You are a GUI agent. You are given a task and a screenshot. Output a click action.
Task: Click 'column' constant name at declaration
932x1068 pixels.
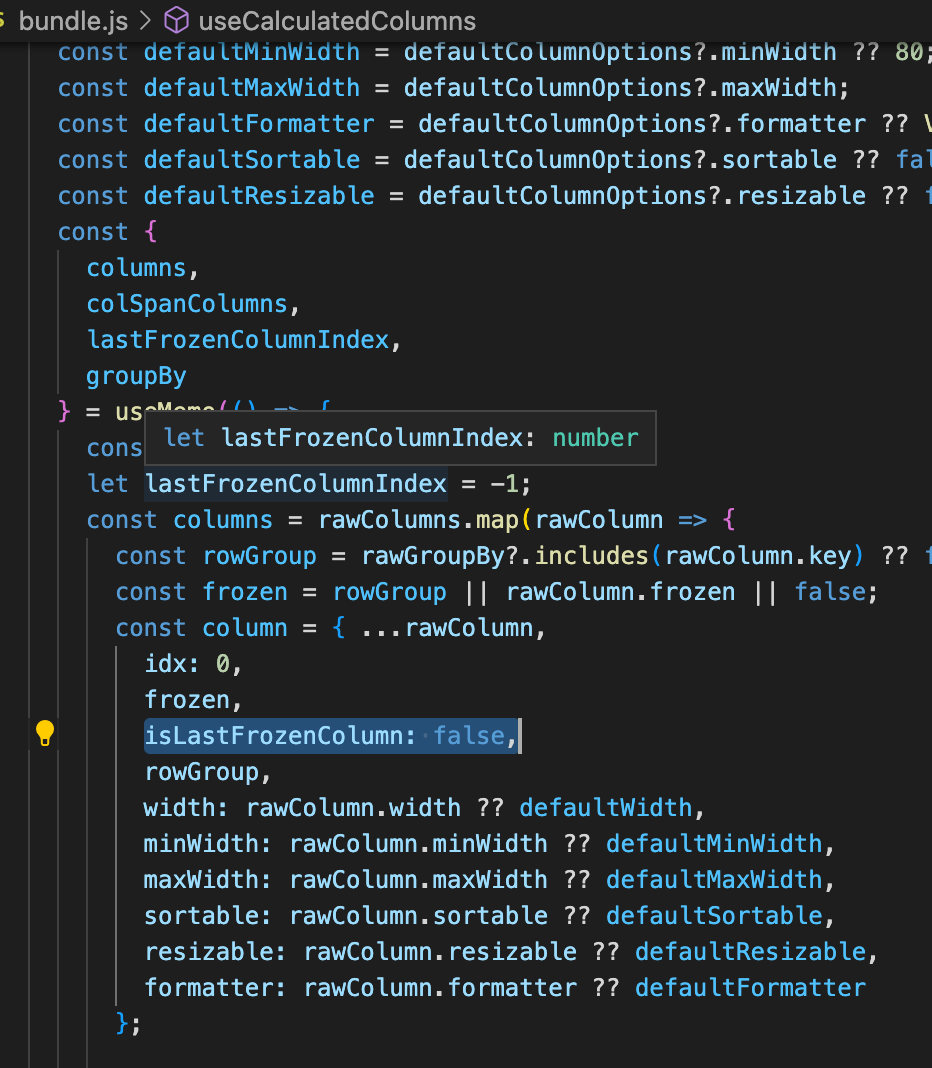tap(245, 629)
